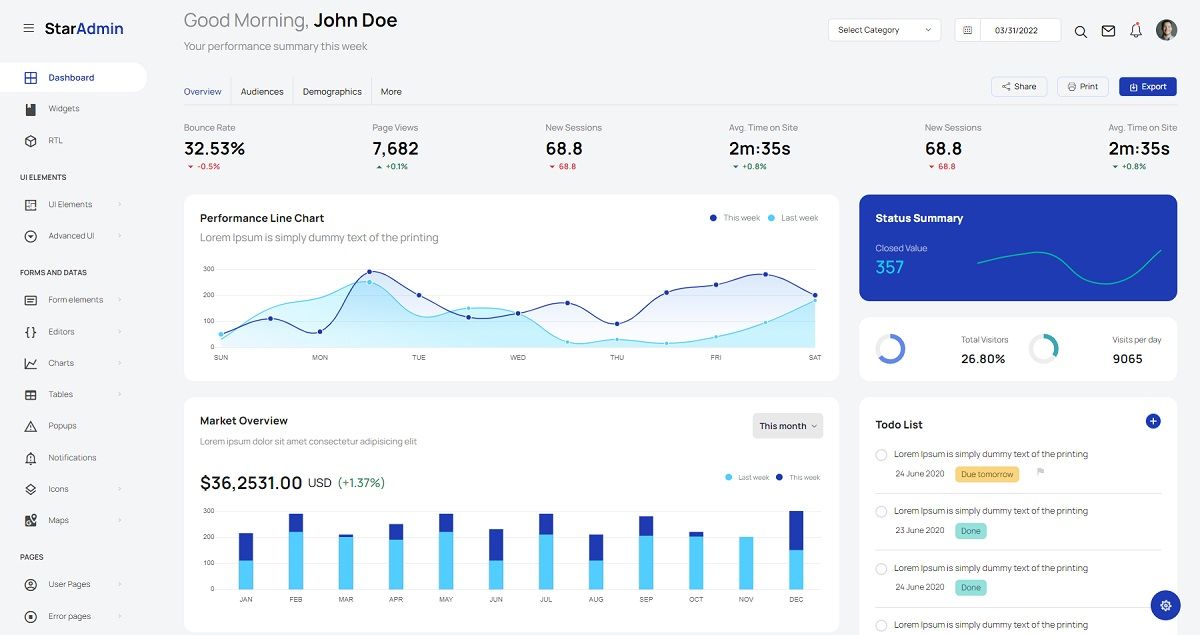Check the Due tomorrow todo item

click(881, 454)
